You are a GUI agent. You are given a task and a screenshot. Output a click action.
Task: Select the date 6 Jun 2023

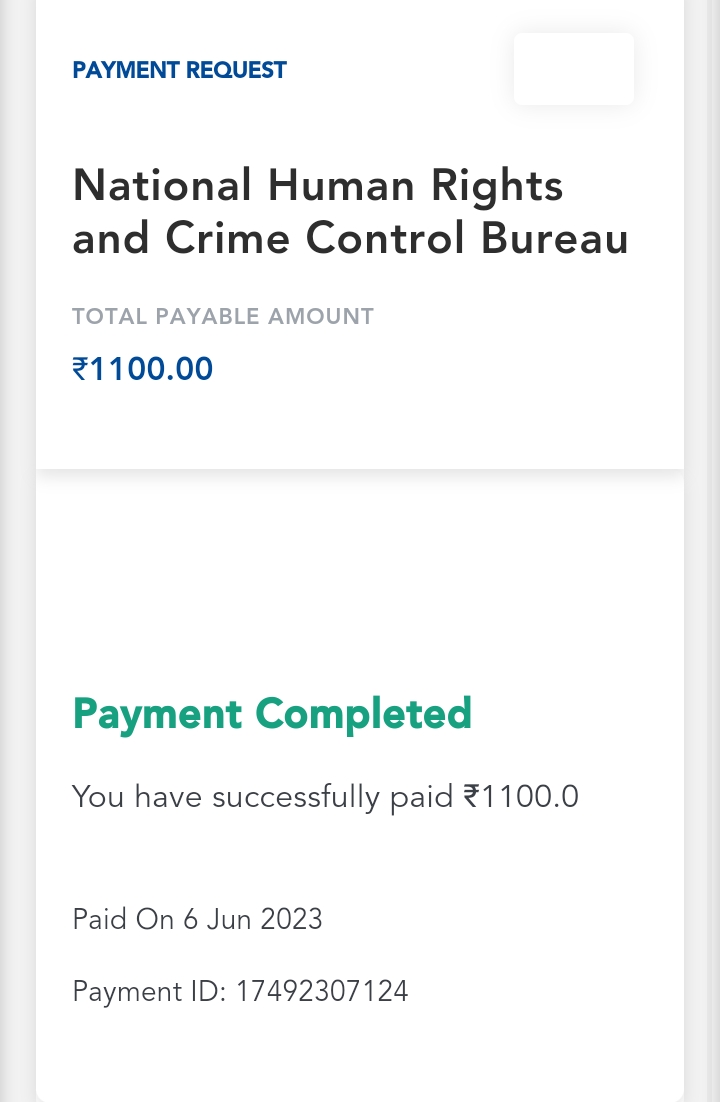[x=253, y=919]
